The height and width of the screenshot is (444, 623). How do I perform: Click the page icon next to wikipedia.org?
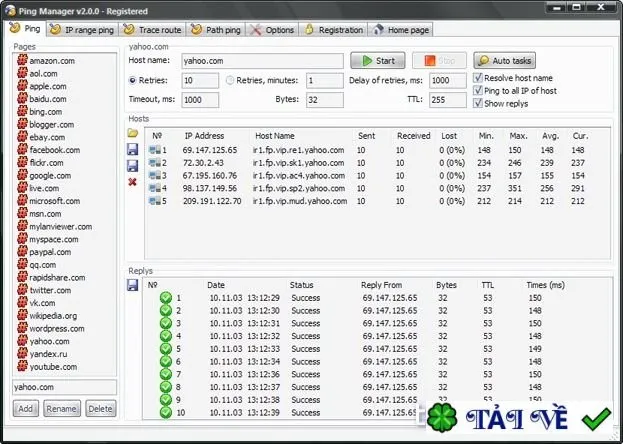coord(23,316)
